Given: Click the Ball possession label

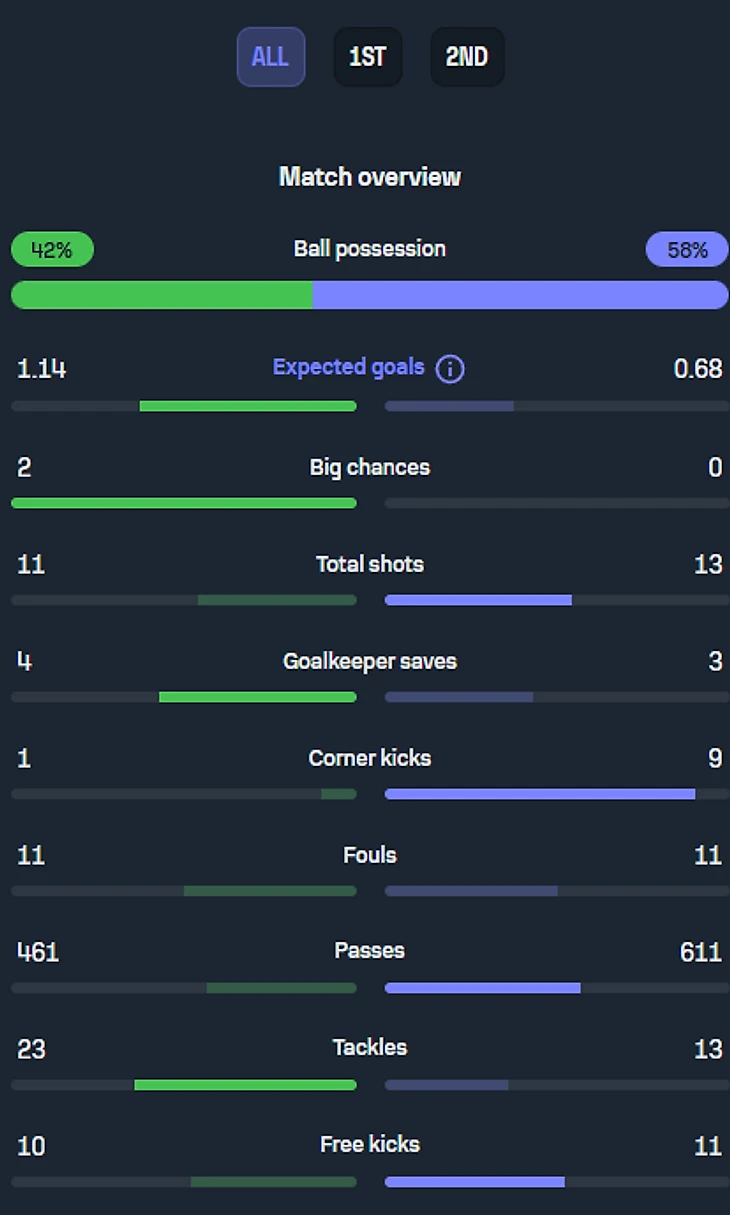Looking at the screenshot, I should [370, 249].
